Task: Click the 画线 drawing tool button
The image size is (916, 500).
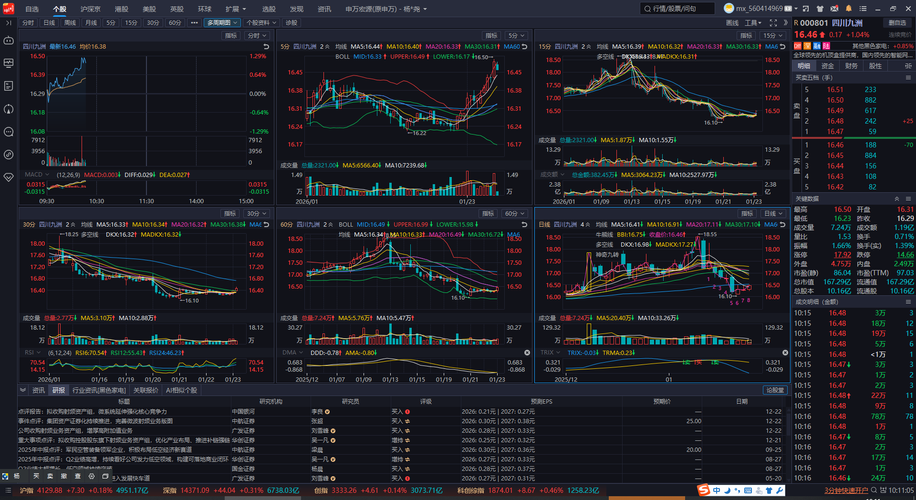Action: click(x=732, y=23)
